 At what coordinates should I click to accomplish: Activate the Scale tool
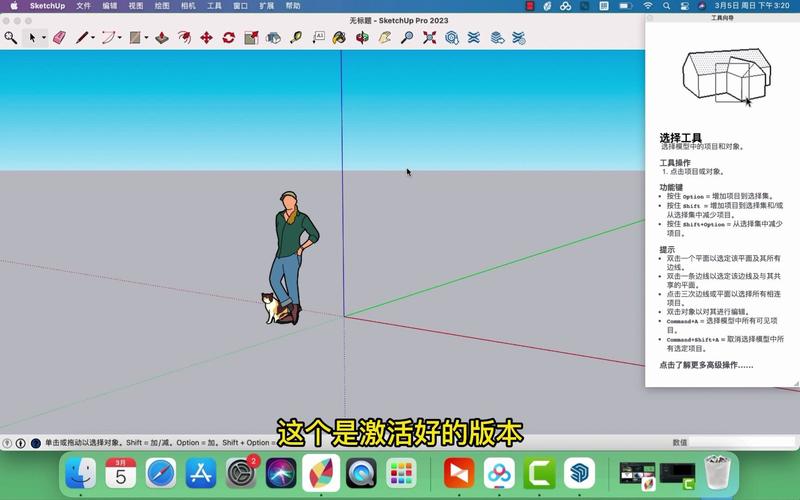click(x=251, y=38)
